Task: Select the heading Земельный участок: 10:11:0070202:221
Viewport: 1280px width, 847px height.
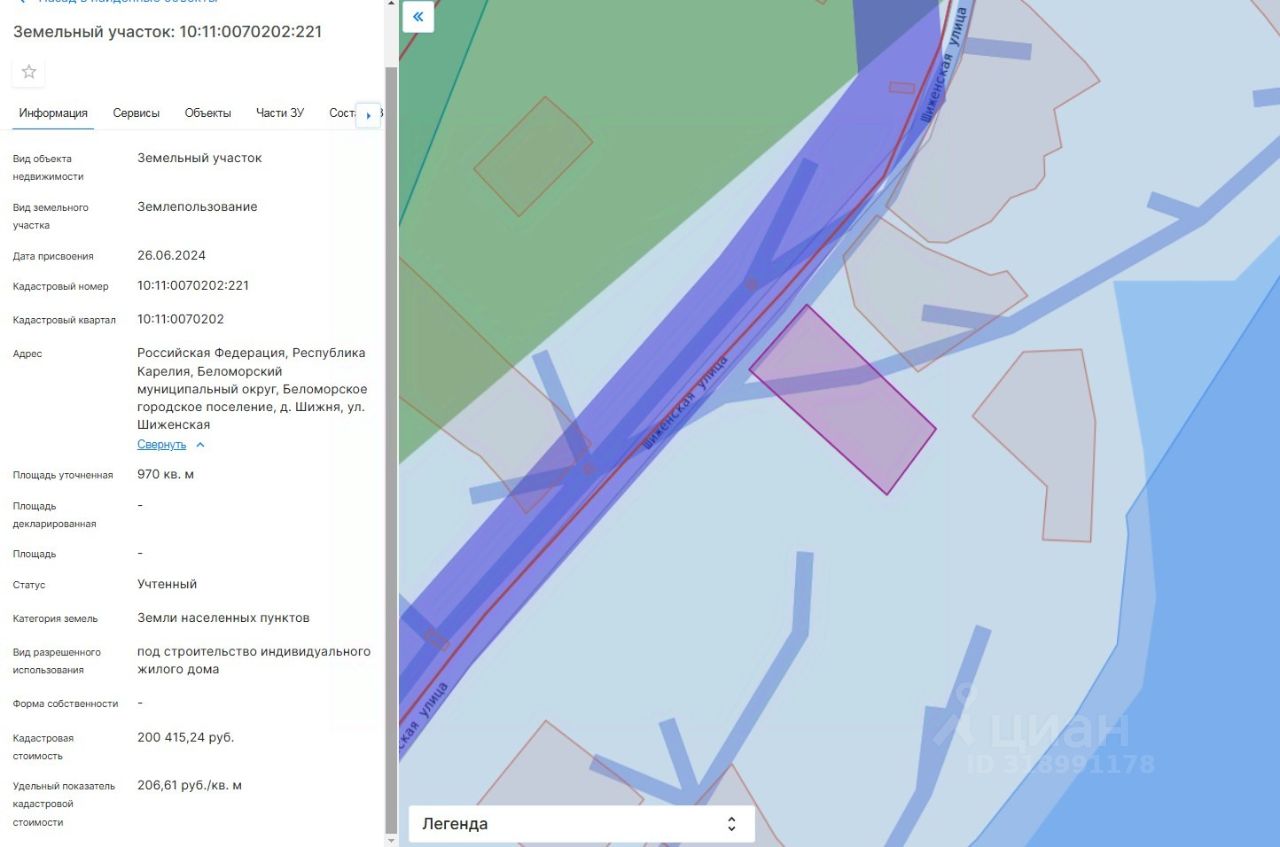Action: 168,31
